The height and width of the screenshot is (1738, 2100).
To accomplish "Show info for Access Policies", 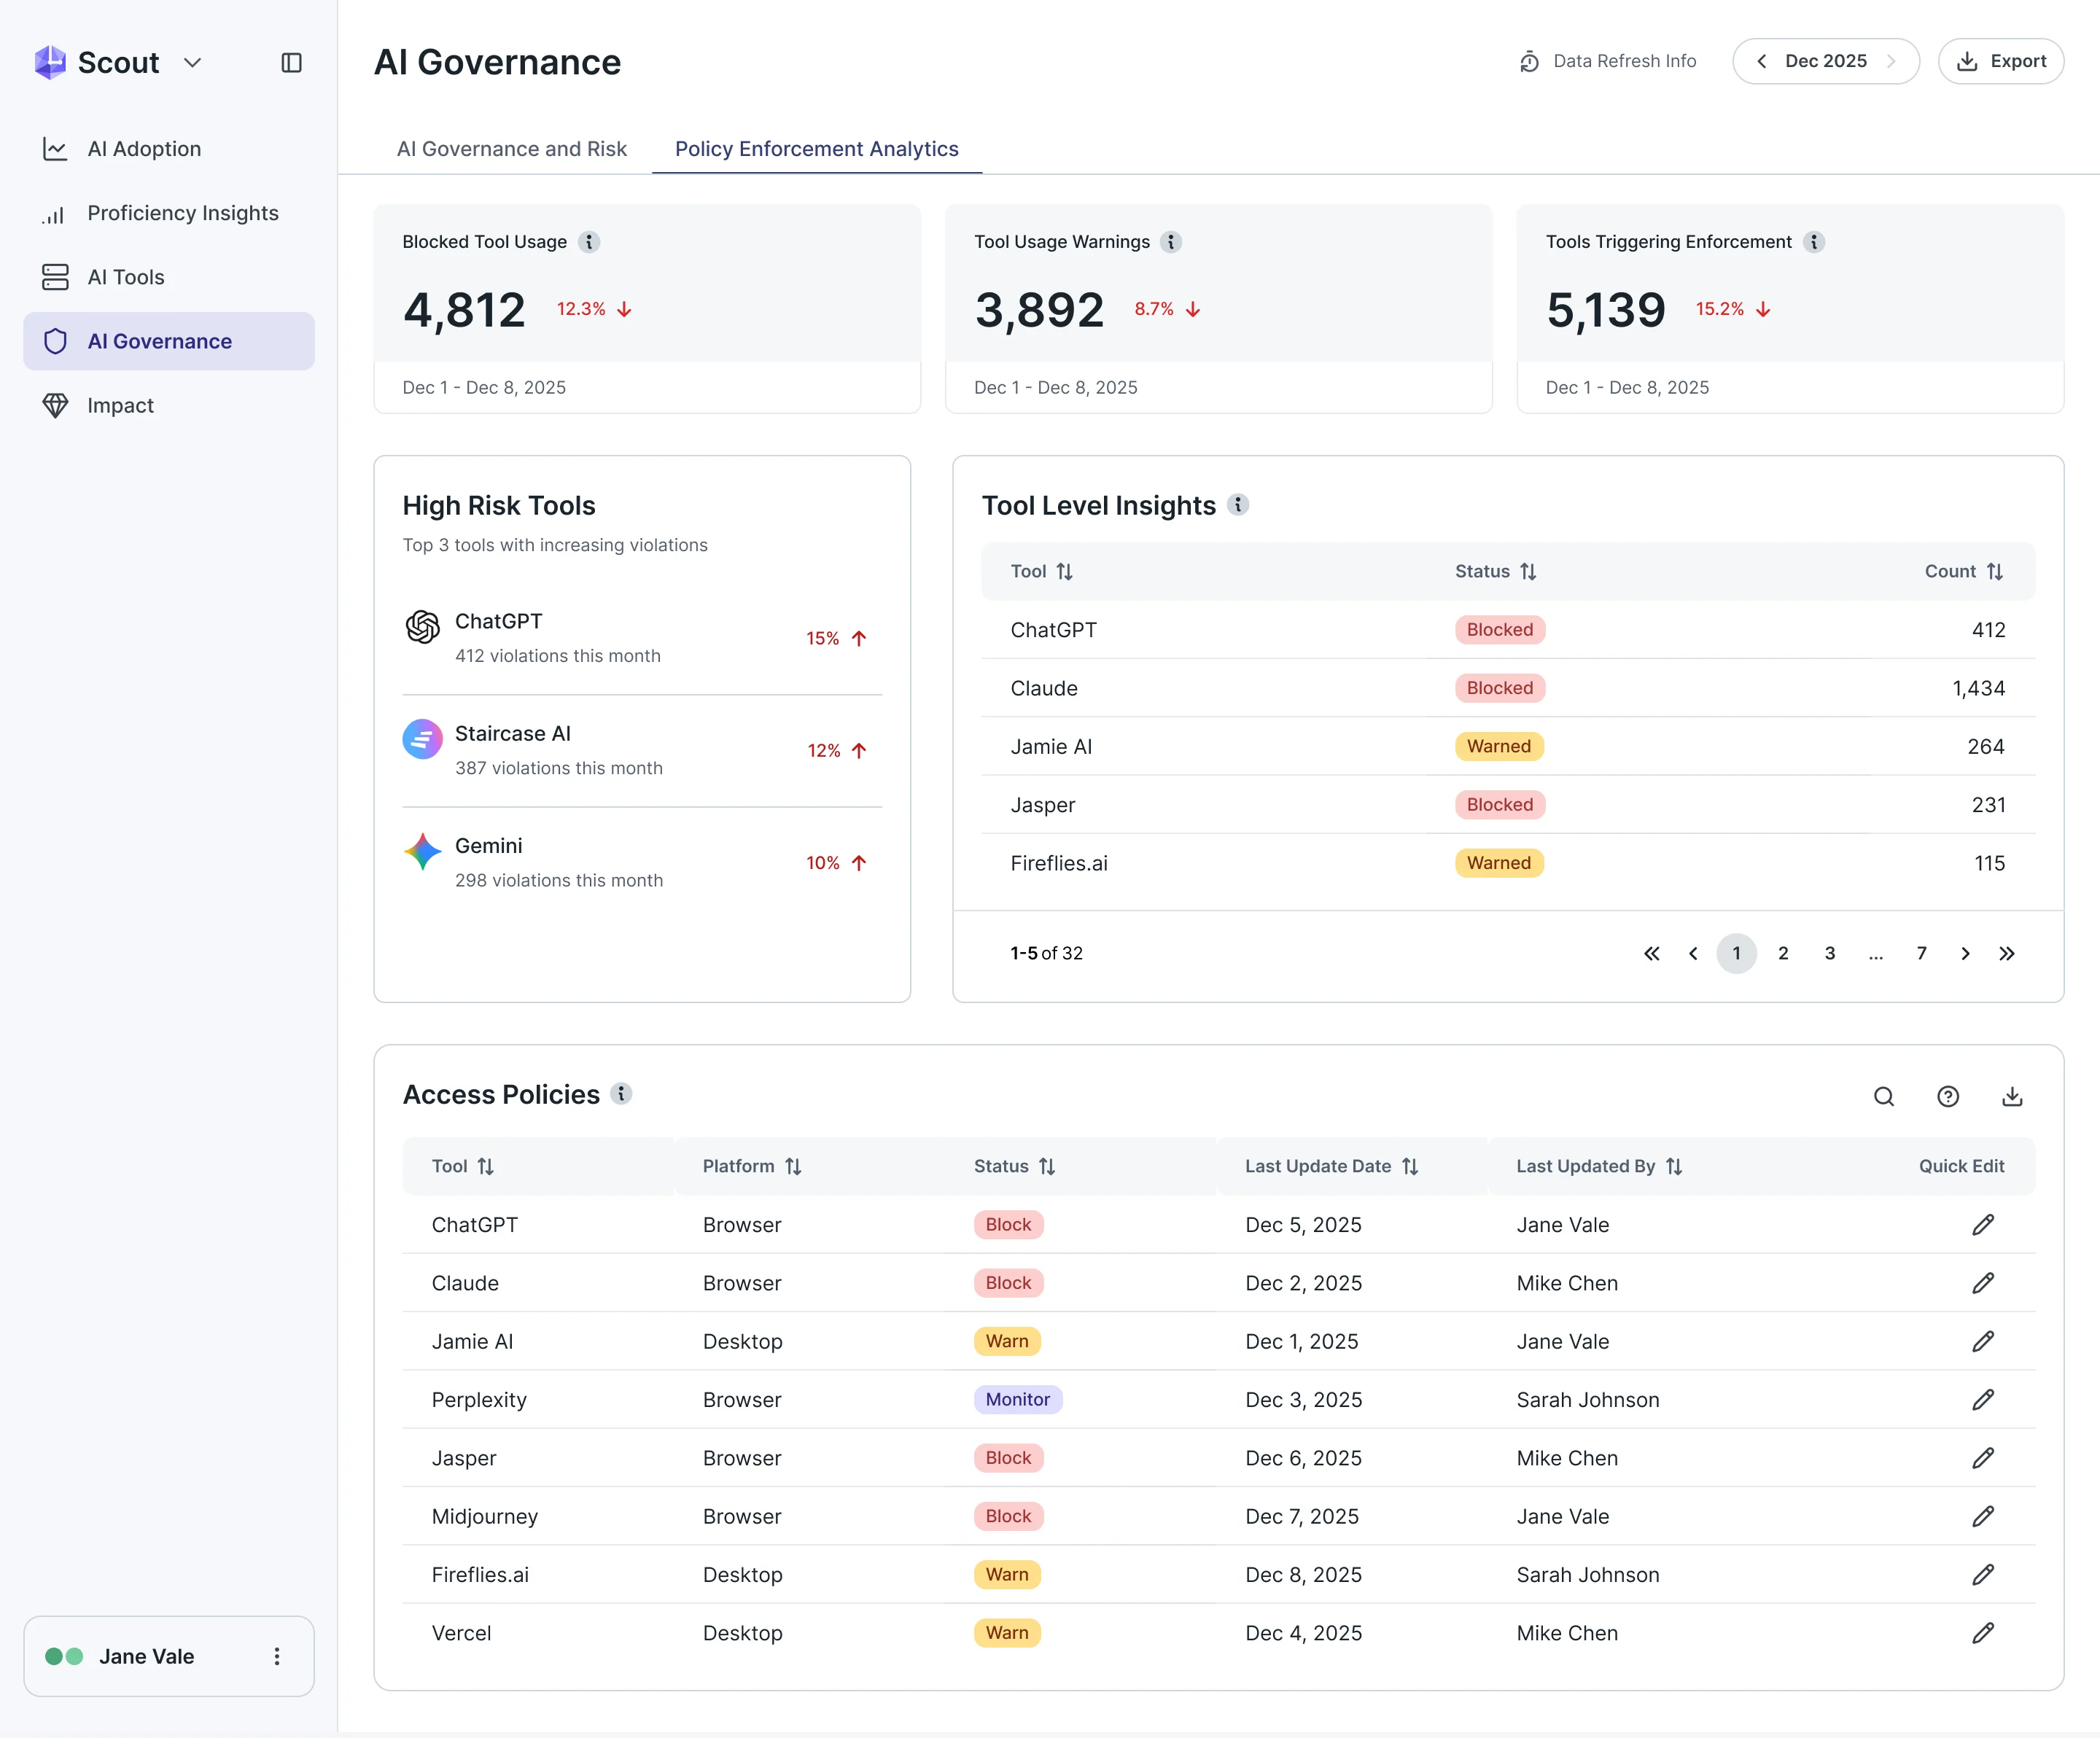I will [x=621, y=1094].
